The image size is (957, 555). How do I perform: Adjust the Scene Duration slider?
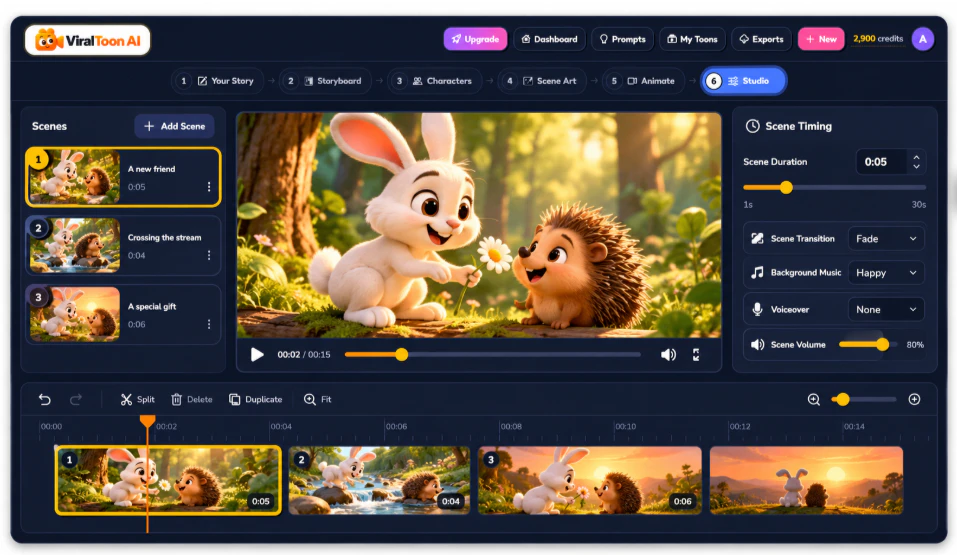(x=834, y=187)
